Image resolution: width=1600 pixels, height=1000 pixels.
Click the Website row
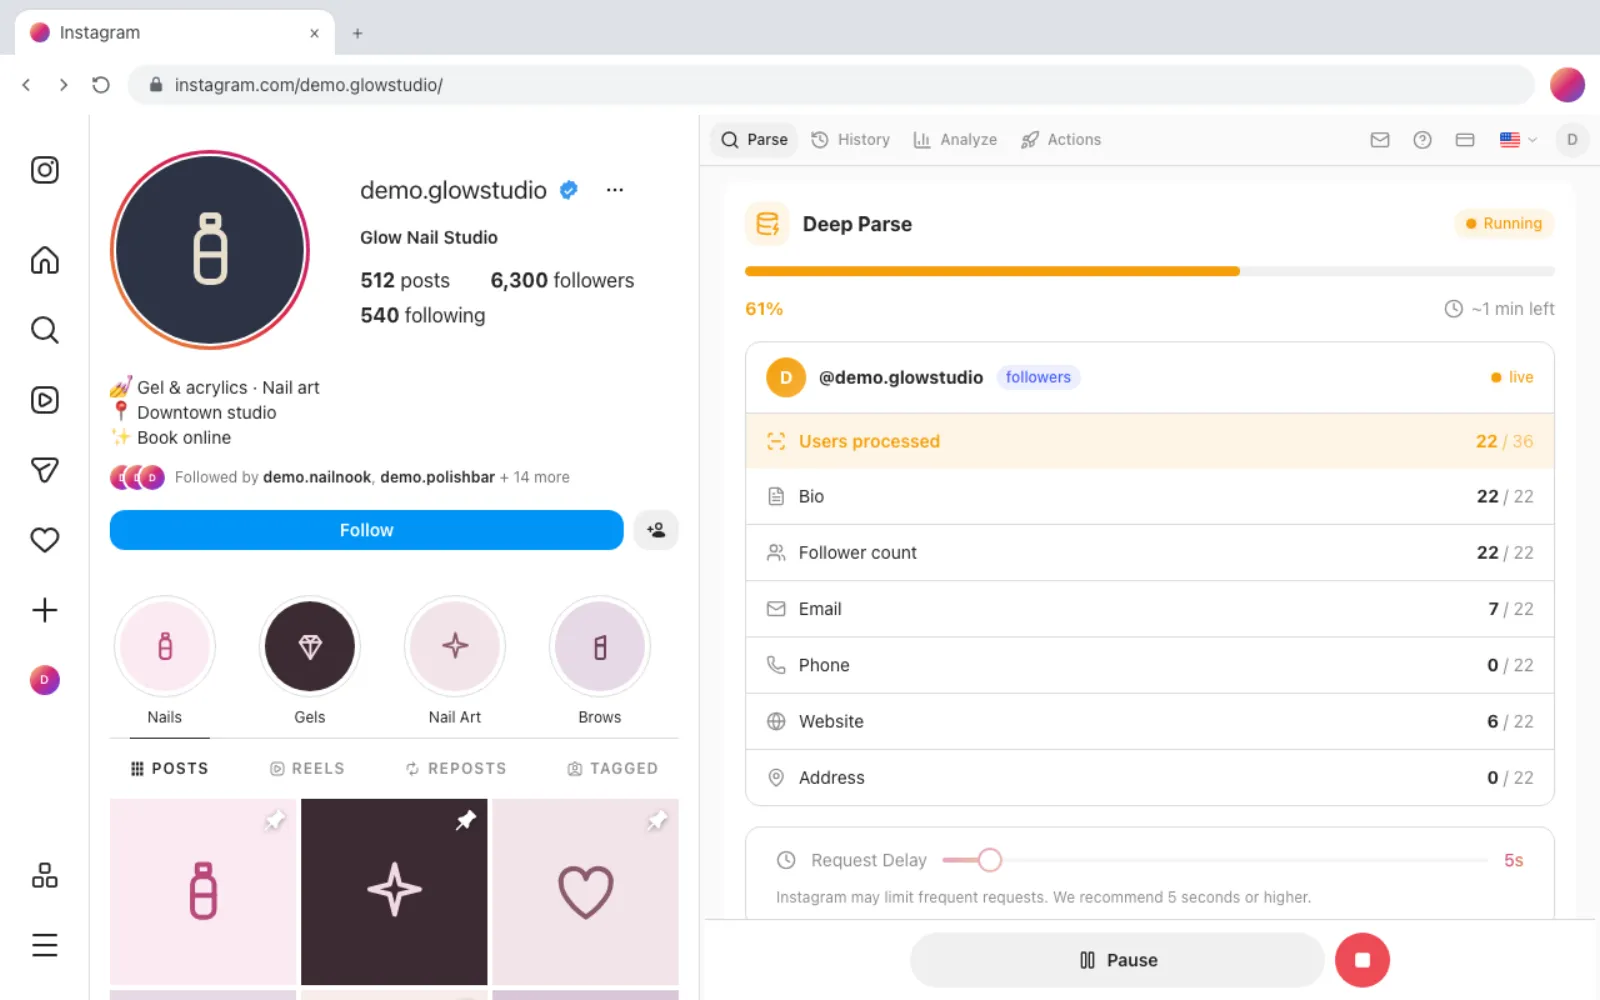click(1150, 721)
